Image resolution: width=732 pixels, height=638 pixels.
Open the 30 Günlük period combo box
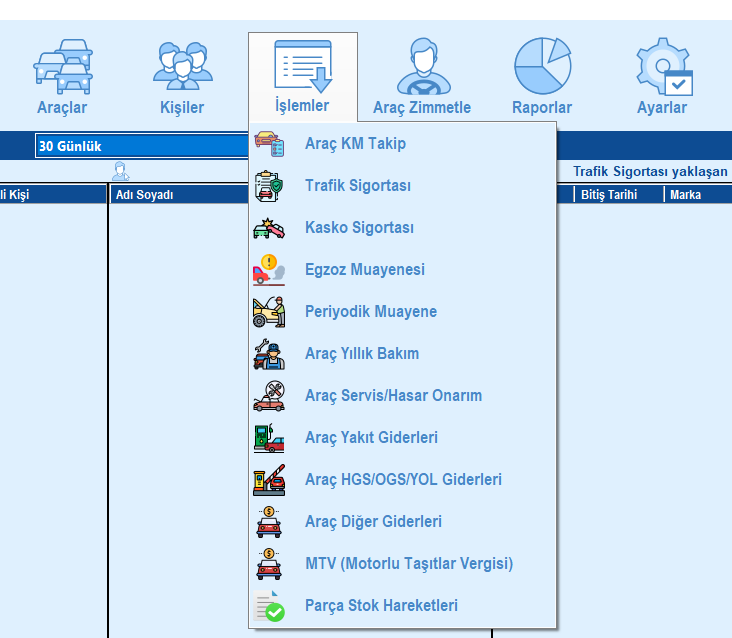click(x=140, y=147)
